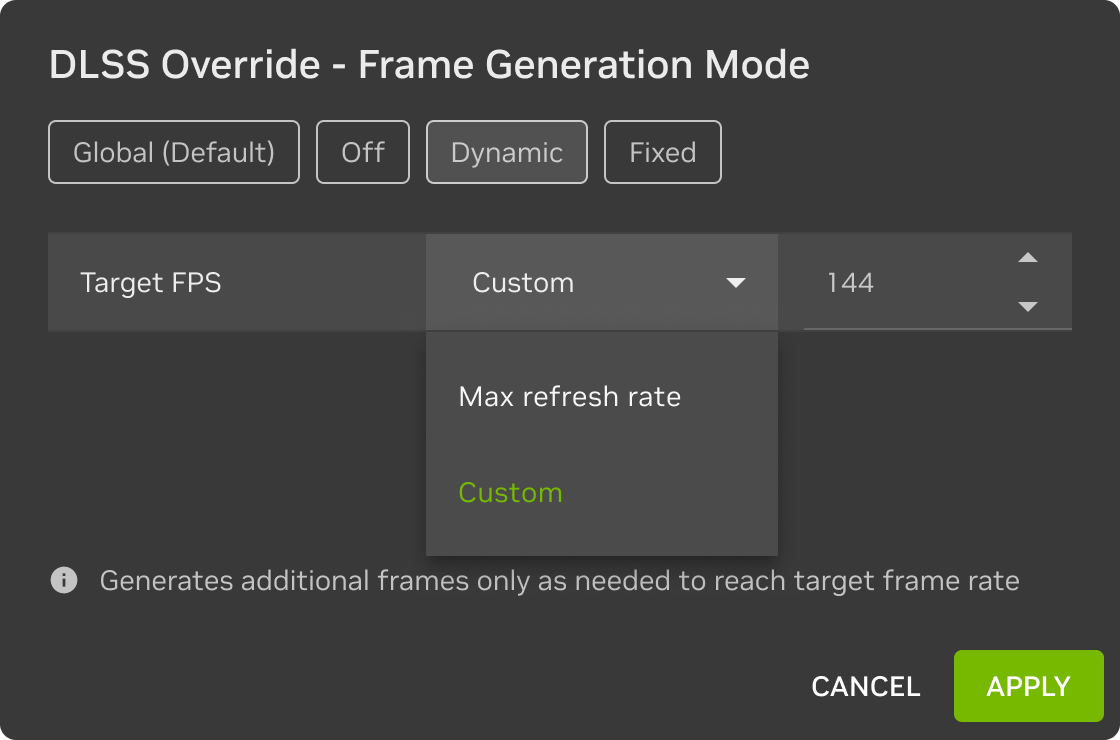Click the info icon near the description text

click(x=63, y=580)
